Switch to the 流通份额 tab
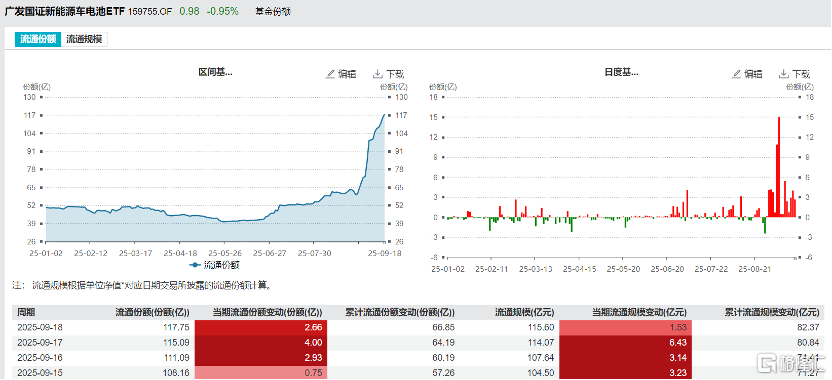 38,39
